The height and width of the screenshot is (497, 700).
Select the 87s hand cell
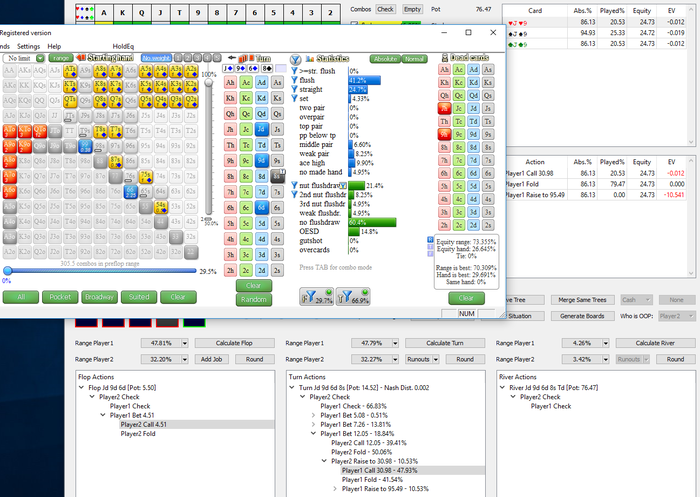pyautogui.click(x=115, y=161)
